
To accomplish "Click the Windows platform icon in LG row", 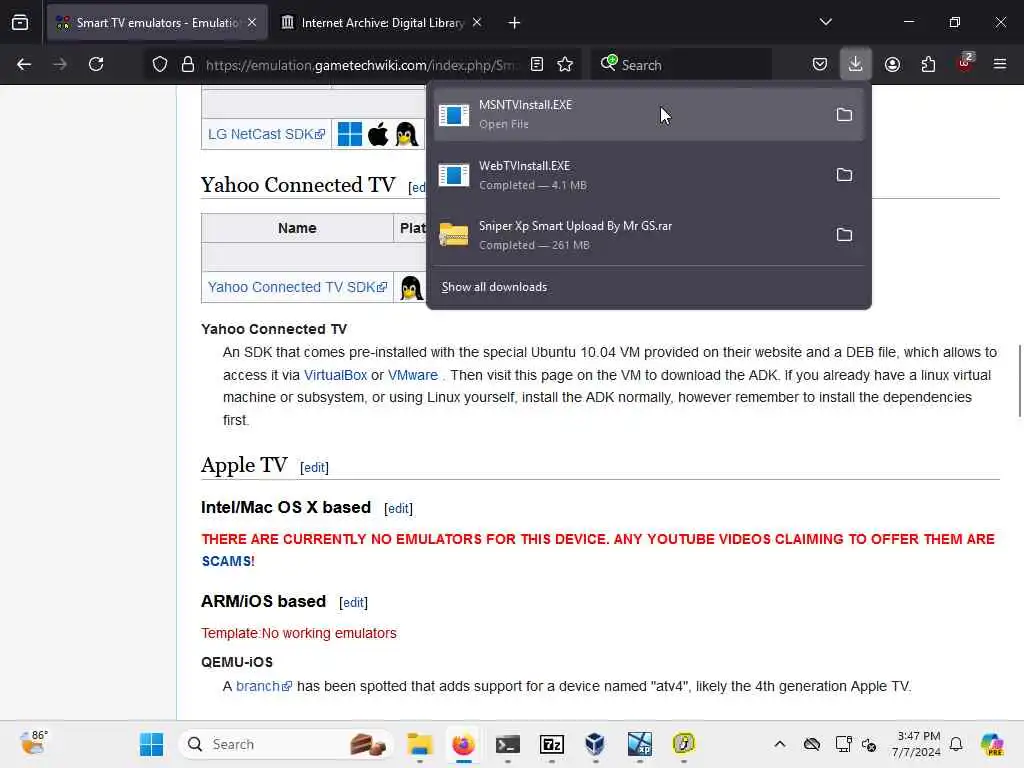I will (x=349, y=135).
